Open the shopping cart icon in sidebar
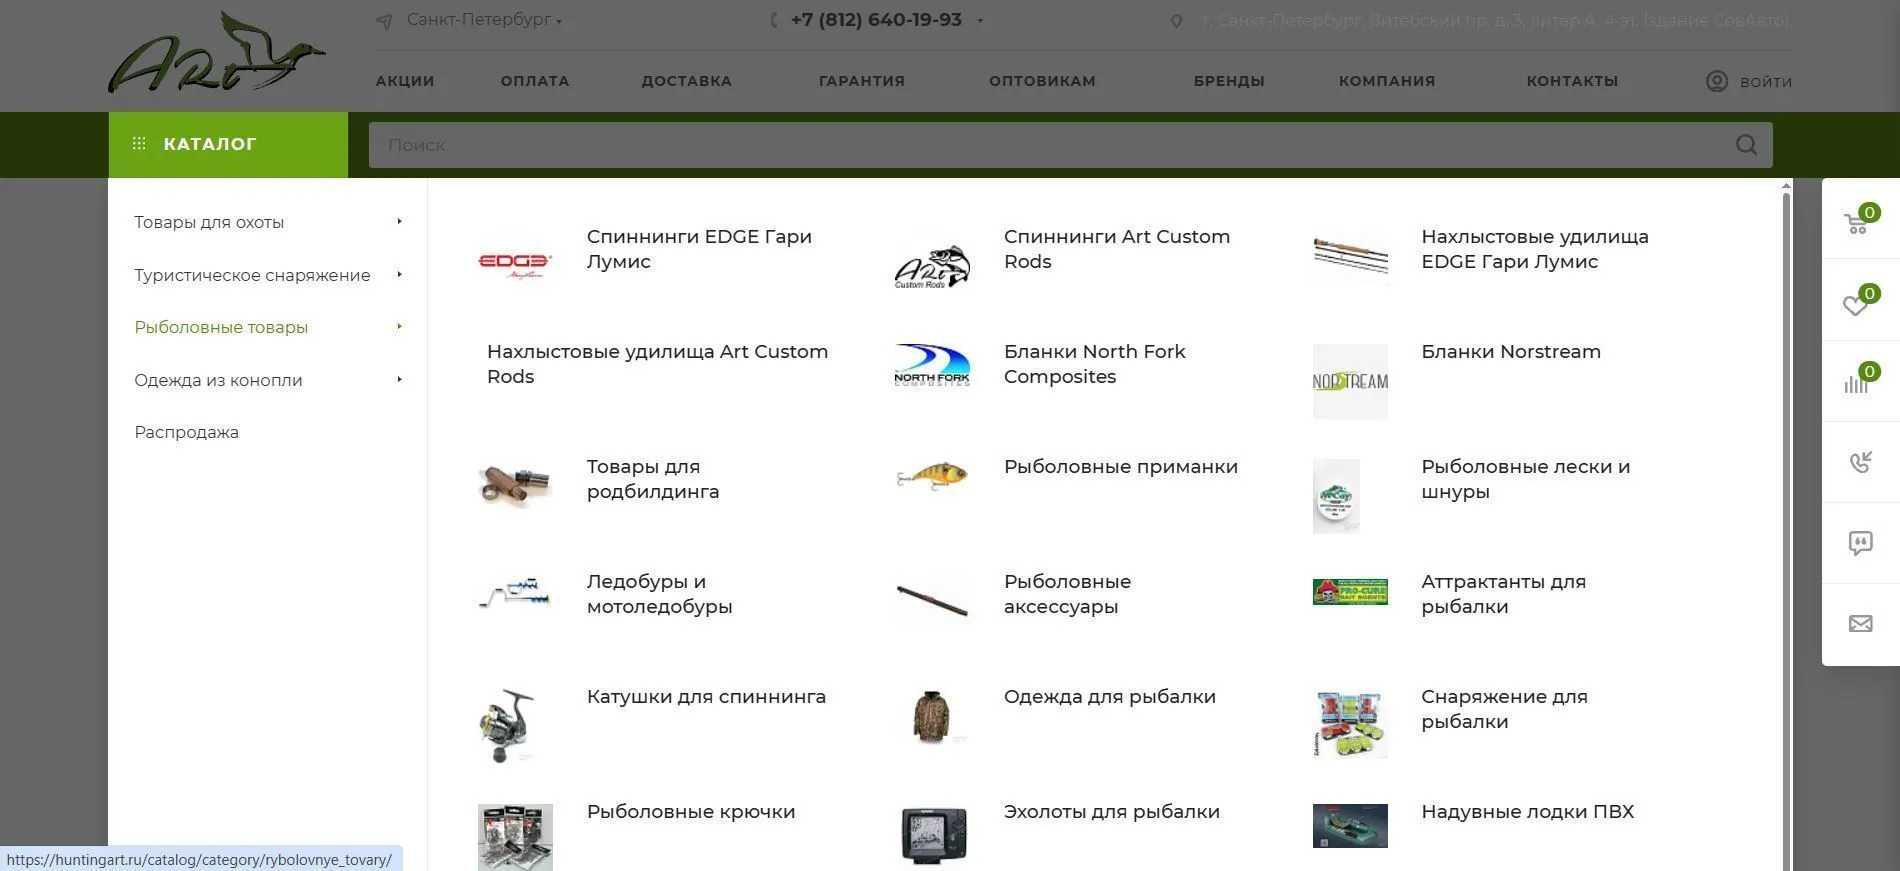The width and height of the screenshot is (1900, 871). (1856, 224)
